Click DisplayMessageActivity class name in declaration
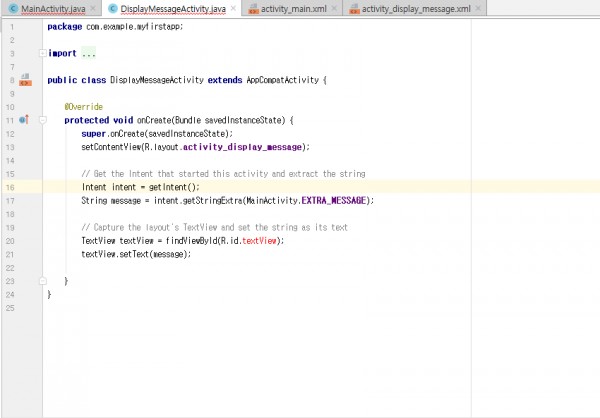The height and width of the screenshot is (418, 600). point(157,80)
